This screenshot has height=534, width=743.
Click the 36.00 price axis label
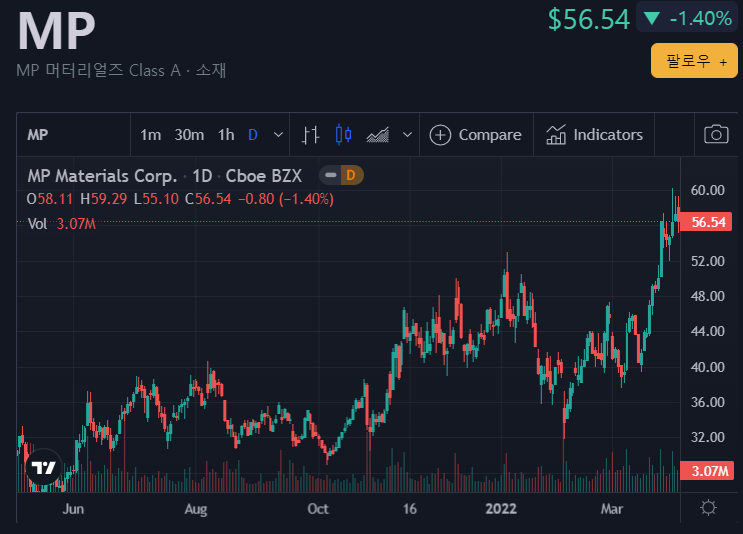pyautogui.click(x=707, y=402)
